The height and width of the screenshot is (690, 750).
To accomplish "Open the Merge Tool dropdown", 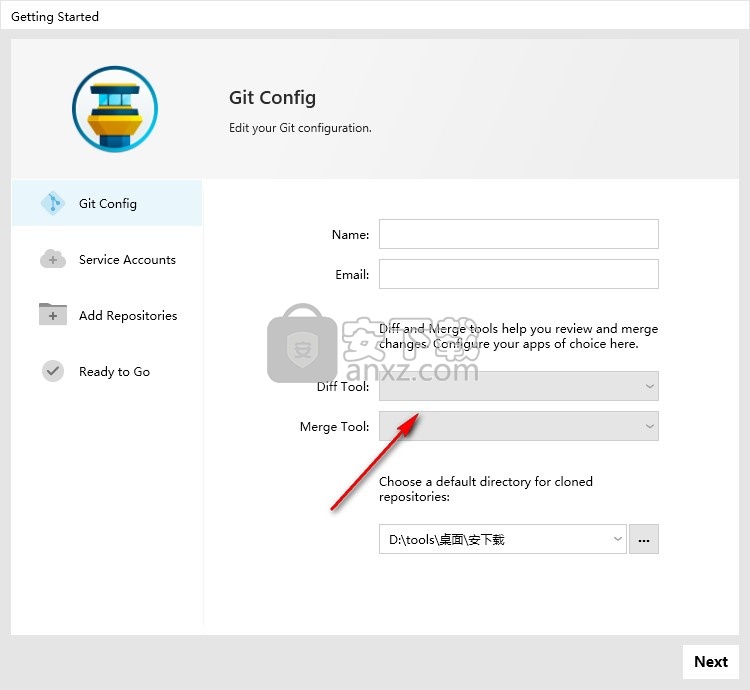I will pyautogui.click(x=518, y=426).
